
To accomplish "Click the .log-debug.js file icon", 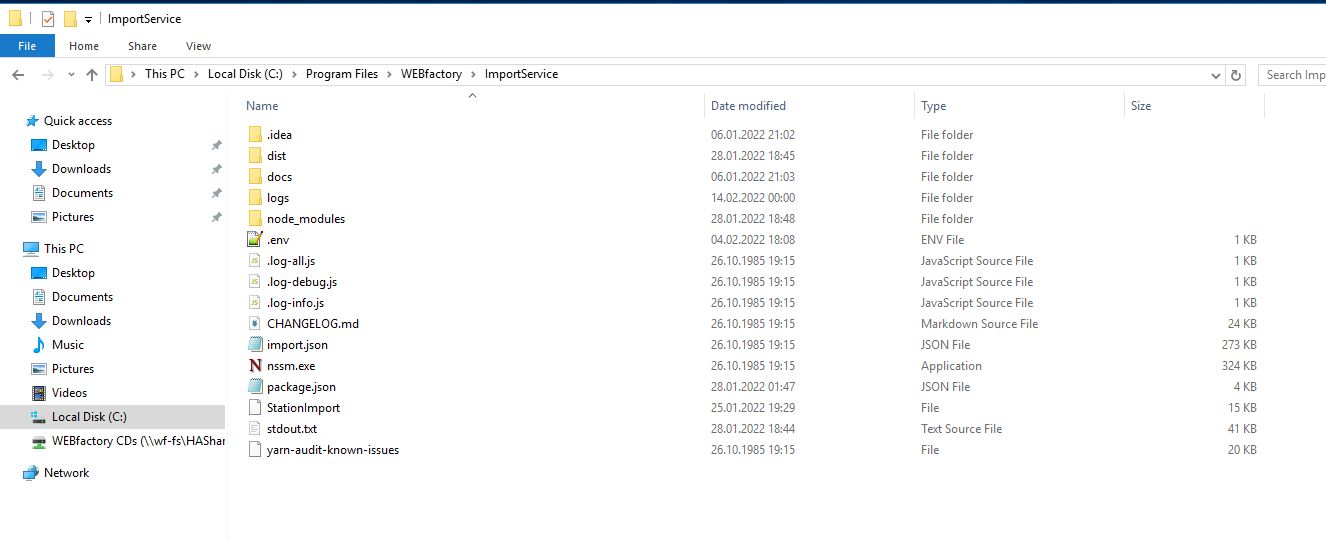I will 254,281.
